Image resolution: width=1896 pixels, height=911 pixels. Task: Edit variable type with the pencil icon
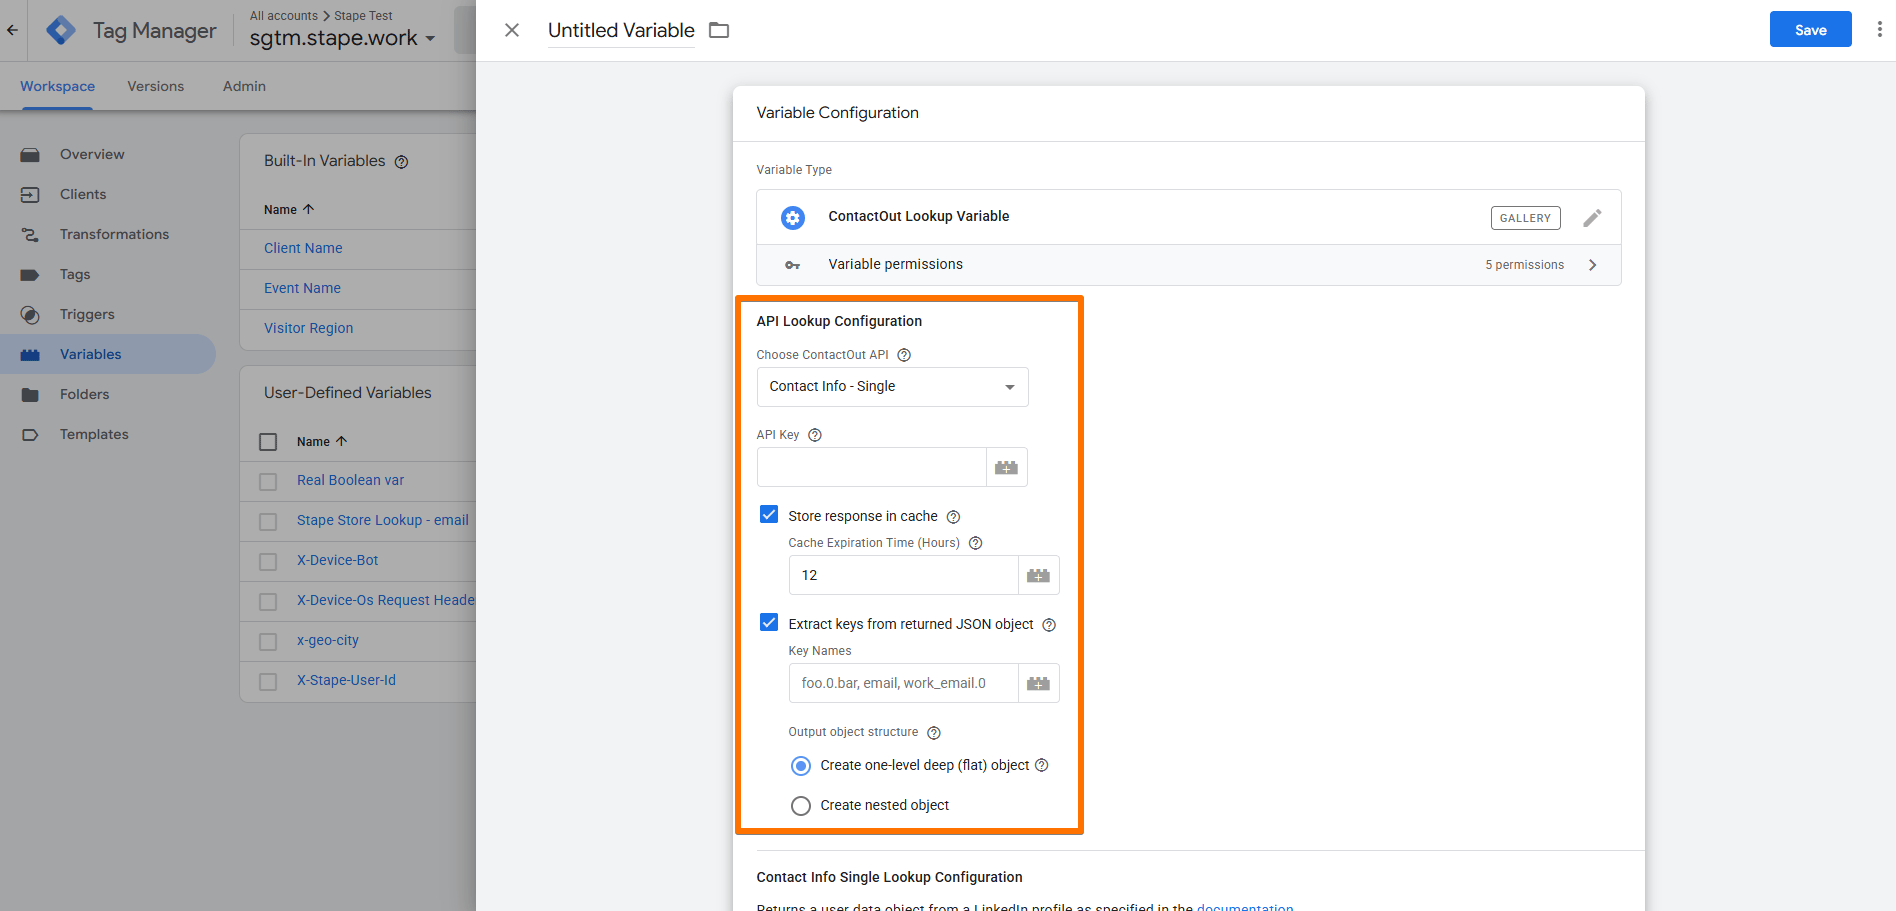click(x=1592, y=217)
